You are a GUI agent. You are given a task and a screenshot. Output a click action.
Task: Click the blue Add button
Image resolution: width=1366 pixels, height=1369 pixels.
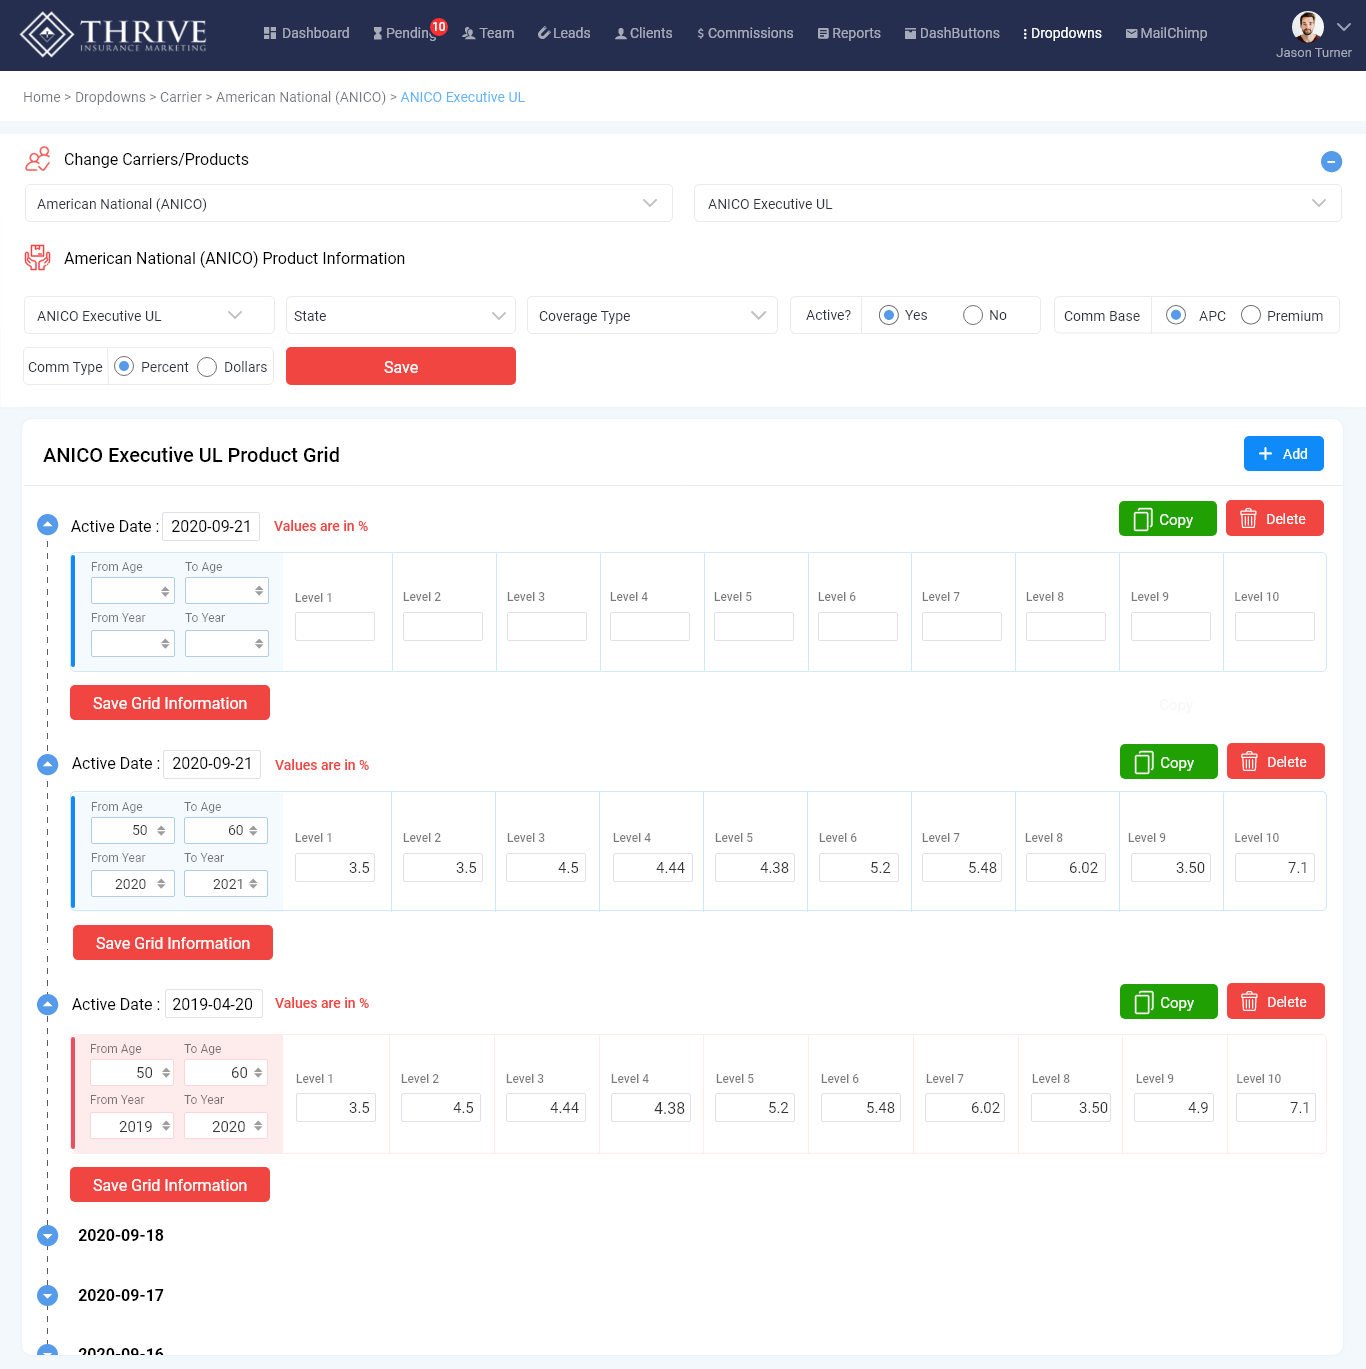coord(1283,453)
